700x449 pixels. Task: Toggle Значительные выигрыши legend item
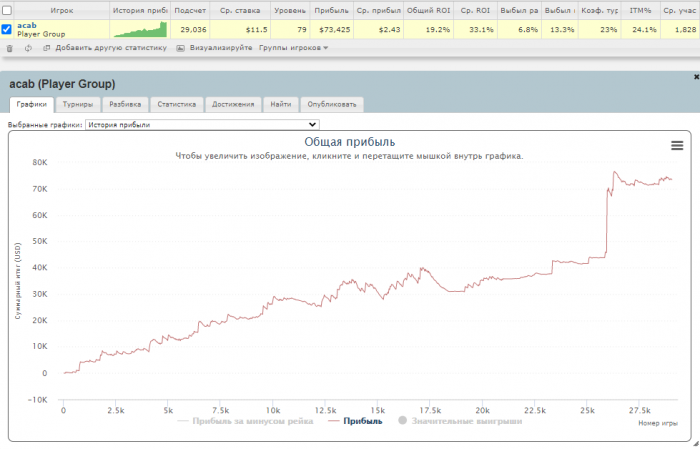460,421
